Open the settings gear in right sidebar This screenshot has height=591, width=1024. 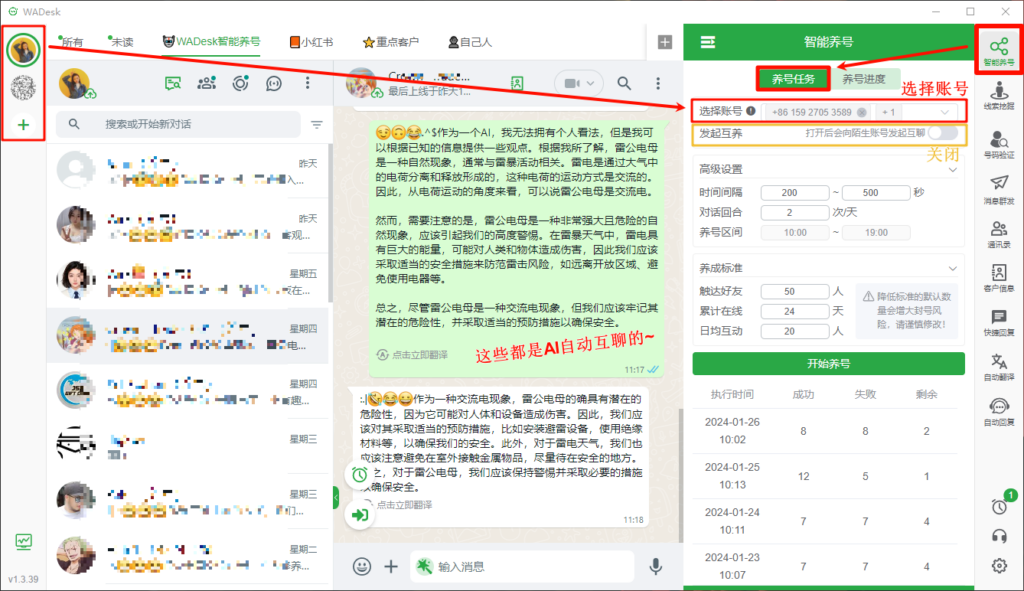[999, 566]
